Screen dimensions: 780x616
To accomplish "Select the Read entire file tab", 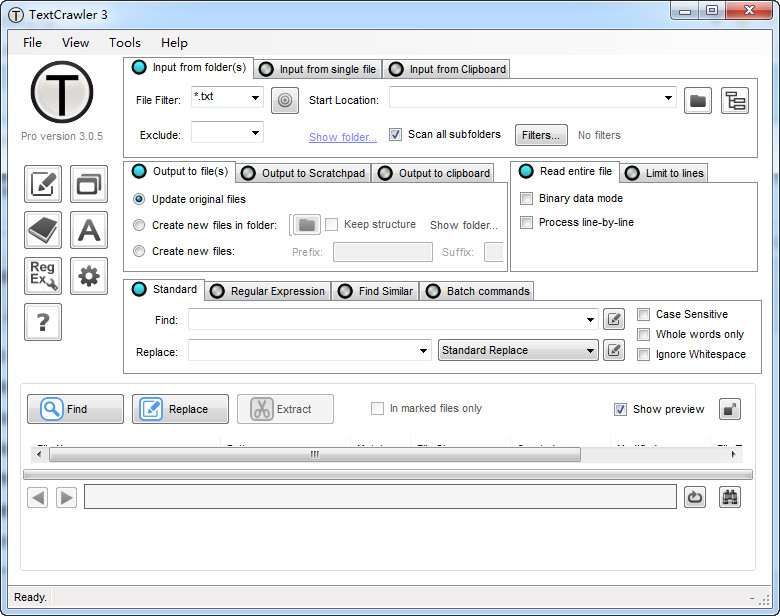I will point(566,171).
